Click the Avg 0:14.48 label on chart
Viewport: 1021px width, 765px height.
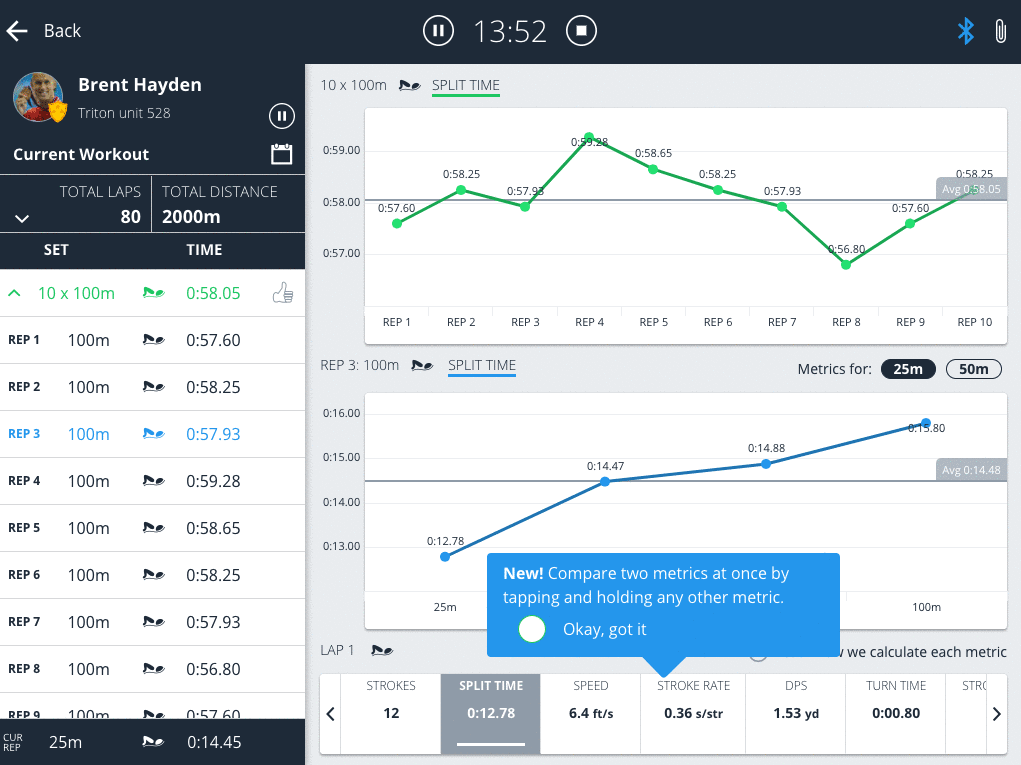(x=972, y=470)
